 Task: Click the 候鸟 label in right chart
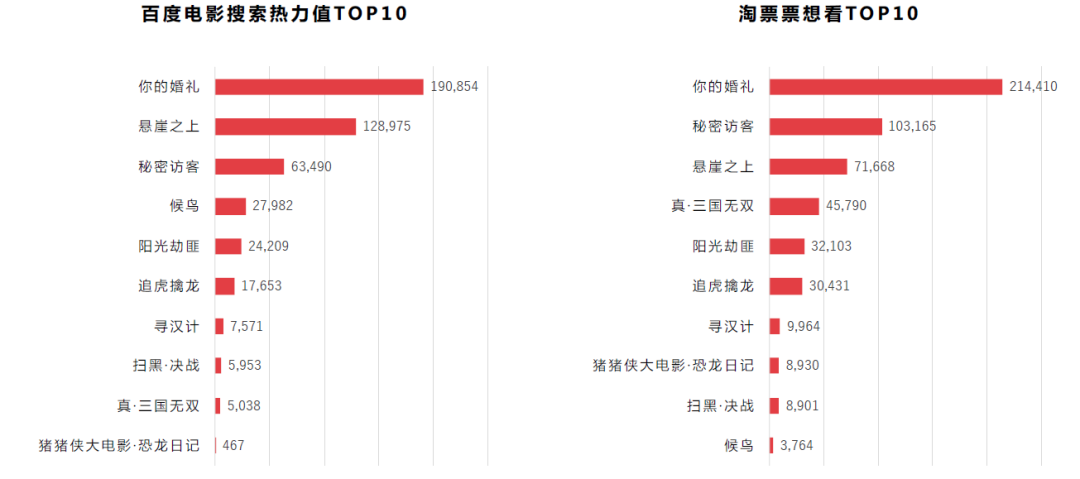[740, 445]
